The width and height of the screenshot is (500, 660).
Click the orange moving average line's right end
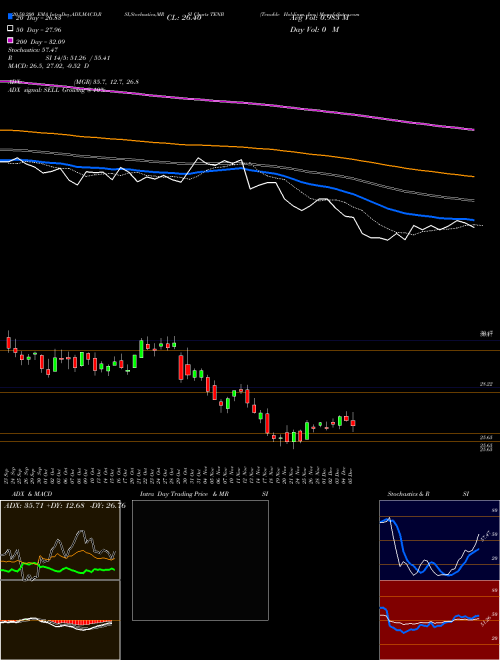tap(472, 176)
